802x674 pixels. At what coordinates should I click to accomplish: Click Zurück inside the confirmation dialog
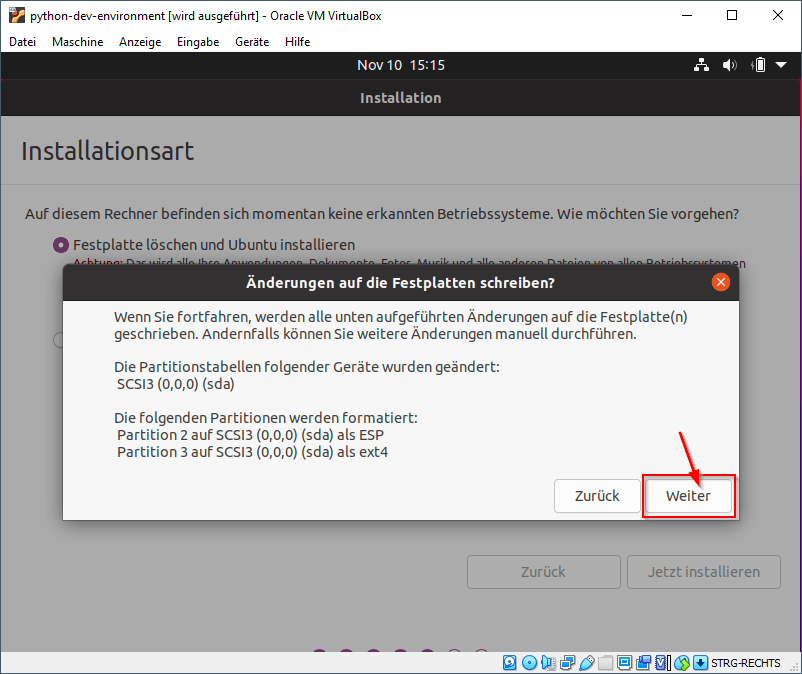click(597, 495)
